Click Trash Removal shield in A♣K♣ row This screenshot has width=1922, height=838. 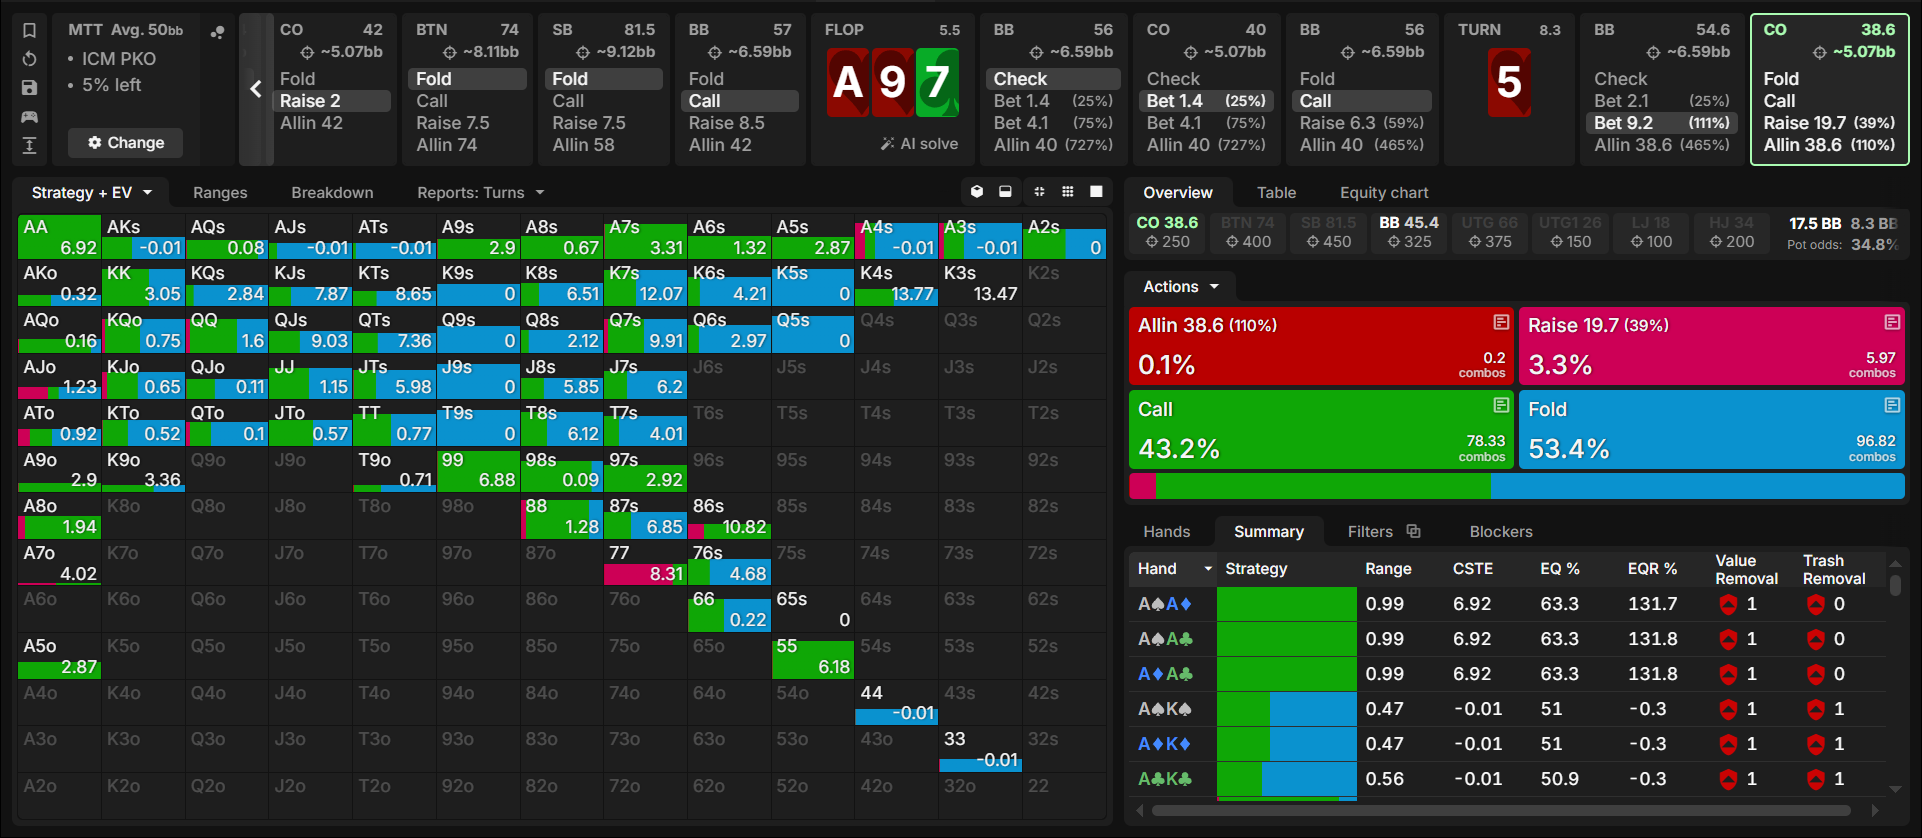point(1816,779)
